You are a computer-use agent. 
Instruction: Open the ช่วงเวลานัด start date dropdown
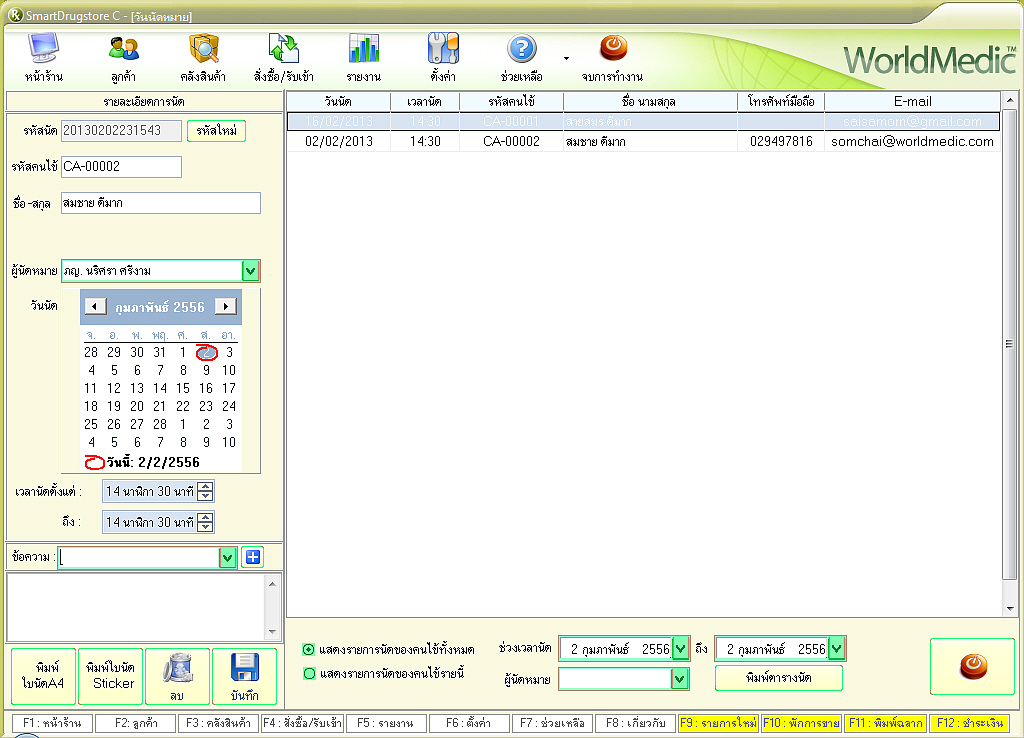pyautogui.click(x=681, y=649)
